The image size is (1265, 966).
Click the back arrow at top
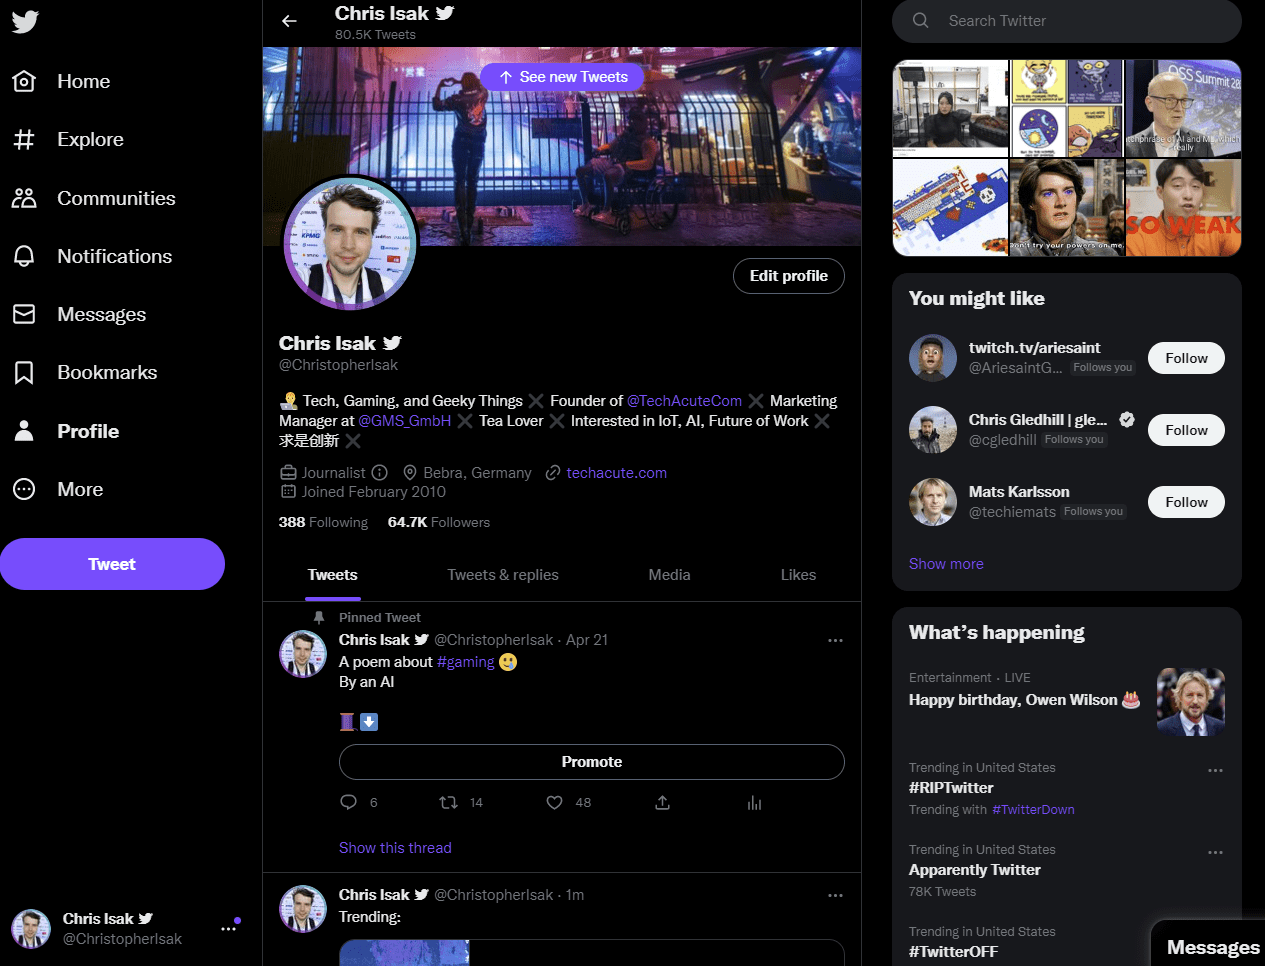(289, 21)
